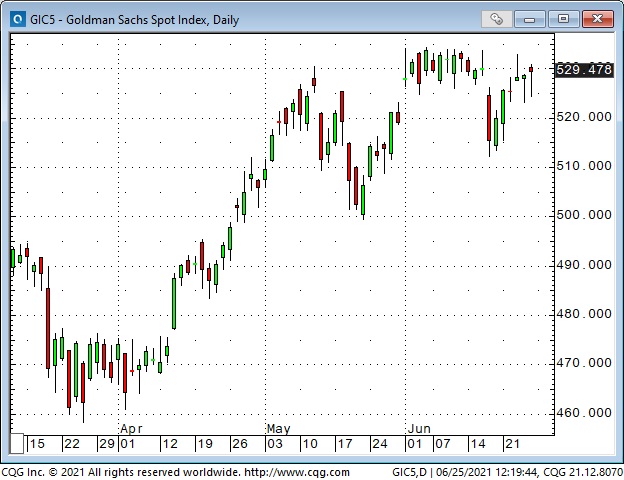624x480 pixels.
Task: Click the window title GIC5 - Goldman Sachs Spot Index
Action: click(135, 20)
